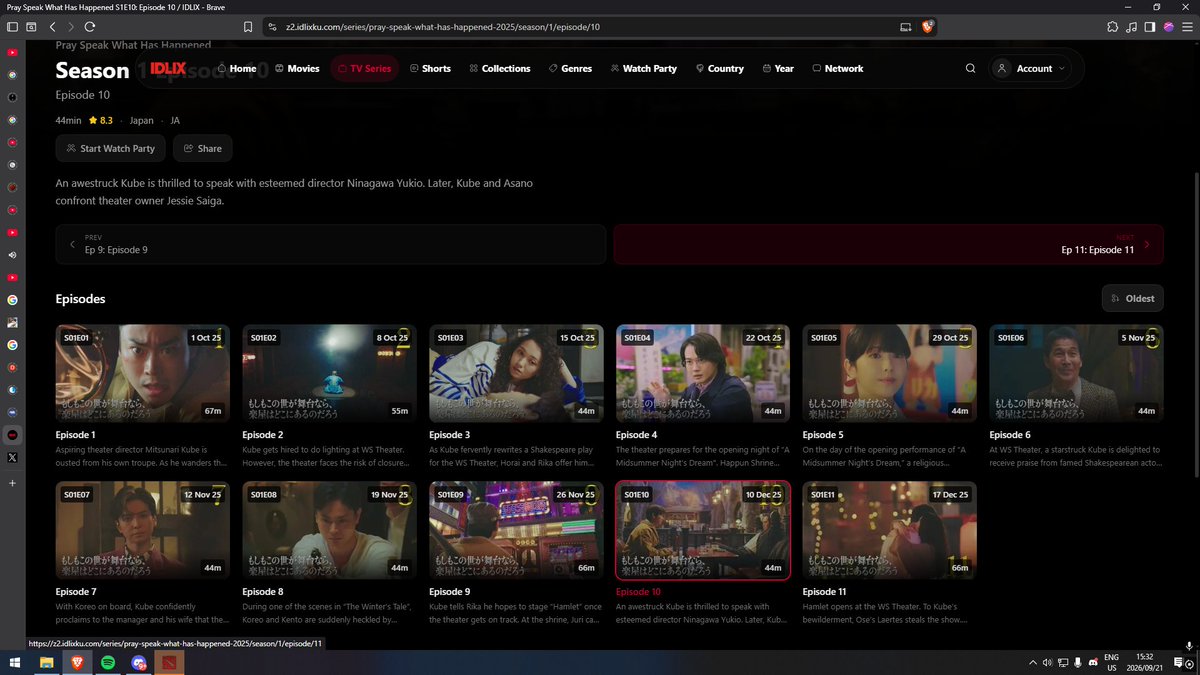The height and width of the screenshot is (675, 1200).
Task: Toggle the Brave sidebar panel button
Action: 1150,27
